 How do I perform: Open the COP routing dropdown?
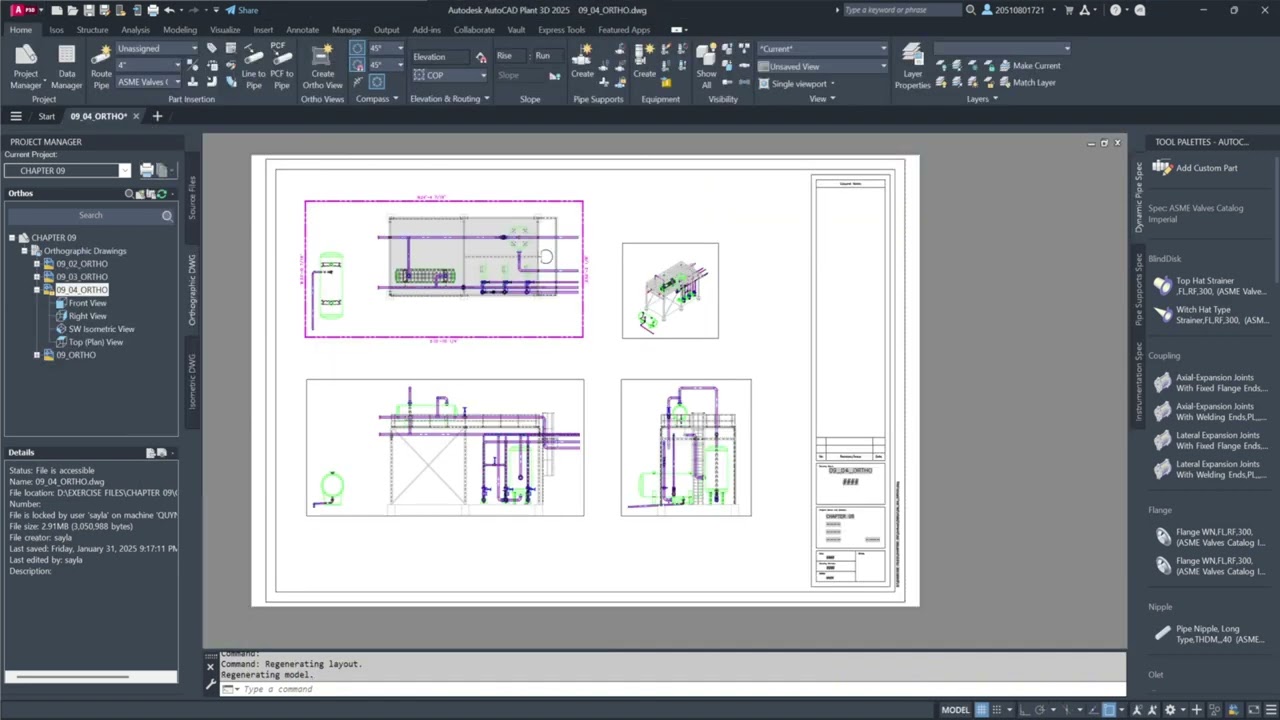pos(450,75)
